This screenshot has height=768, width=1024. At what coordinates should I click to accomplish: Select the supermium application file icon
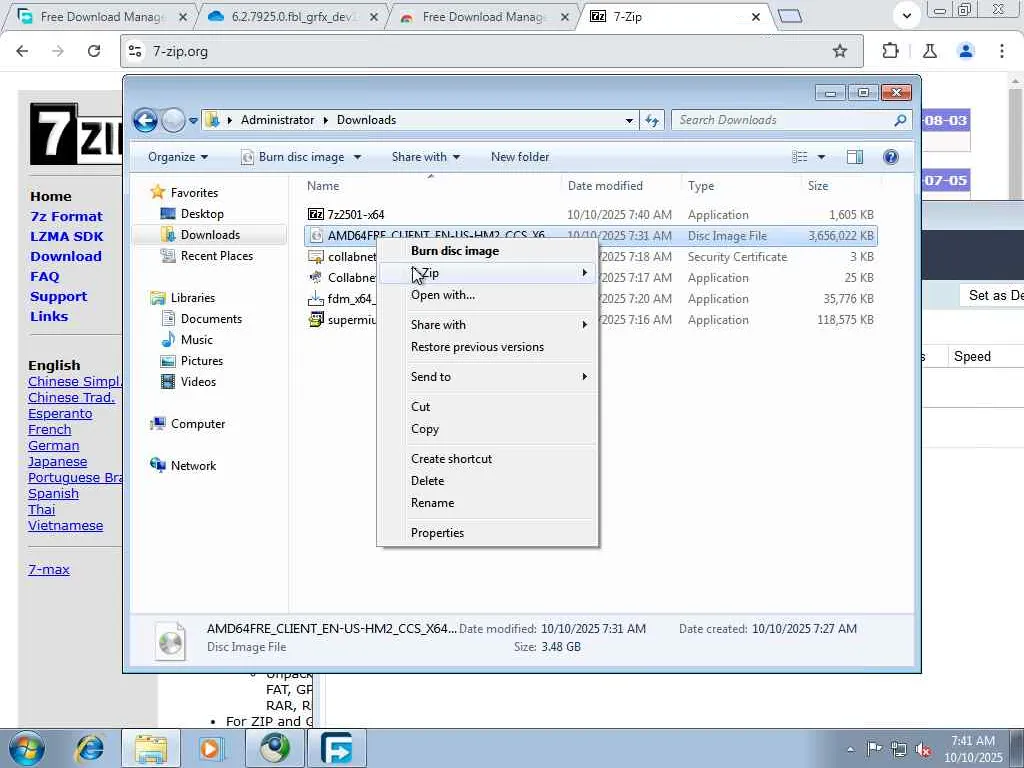(316, 319)
